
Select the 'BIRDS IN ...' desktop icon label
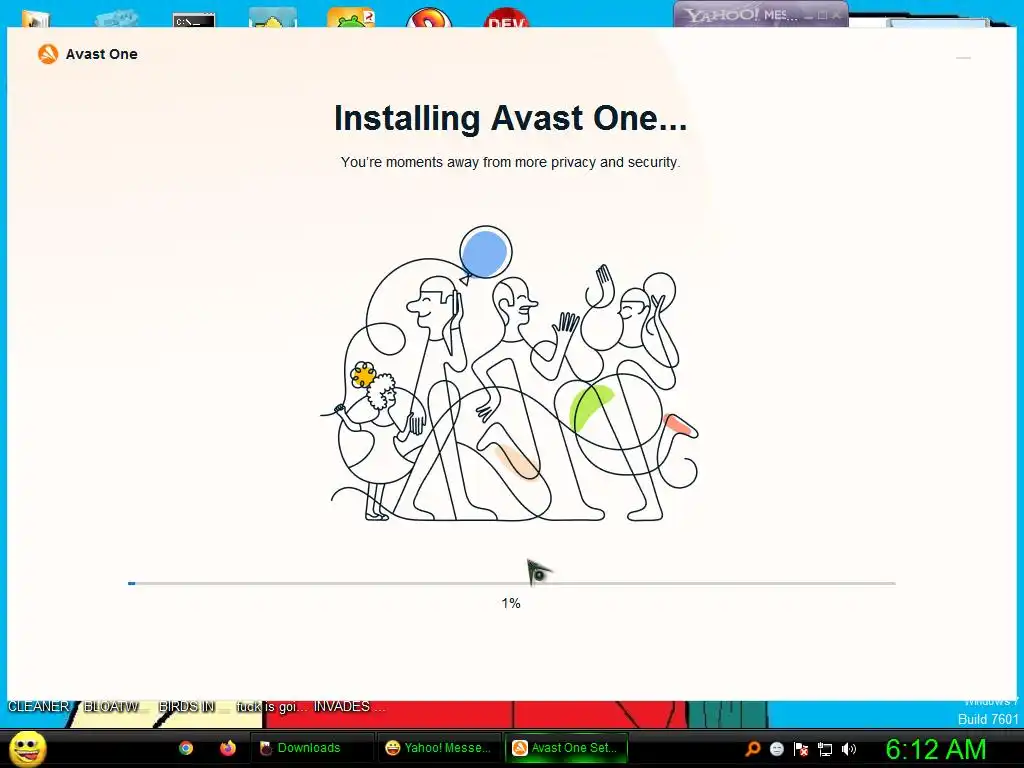[193, 707]
